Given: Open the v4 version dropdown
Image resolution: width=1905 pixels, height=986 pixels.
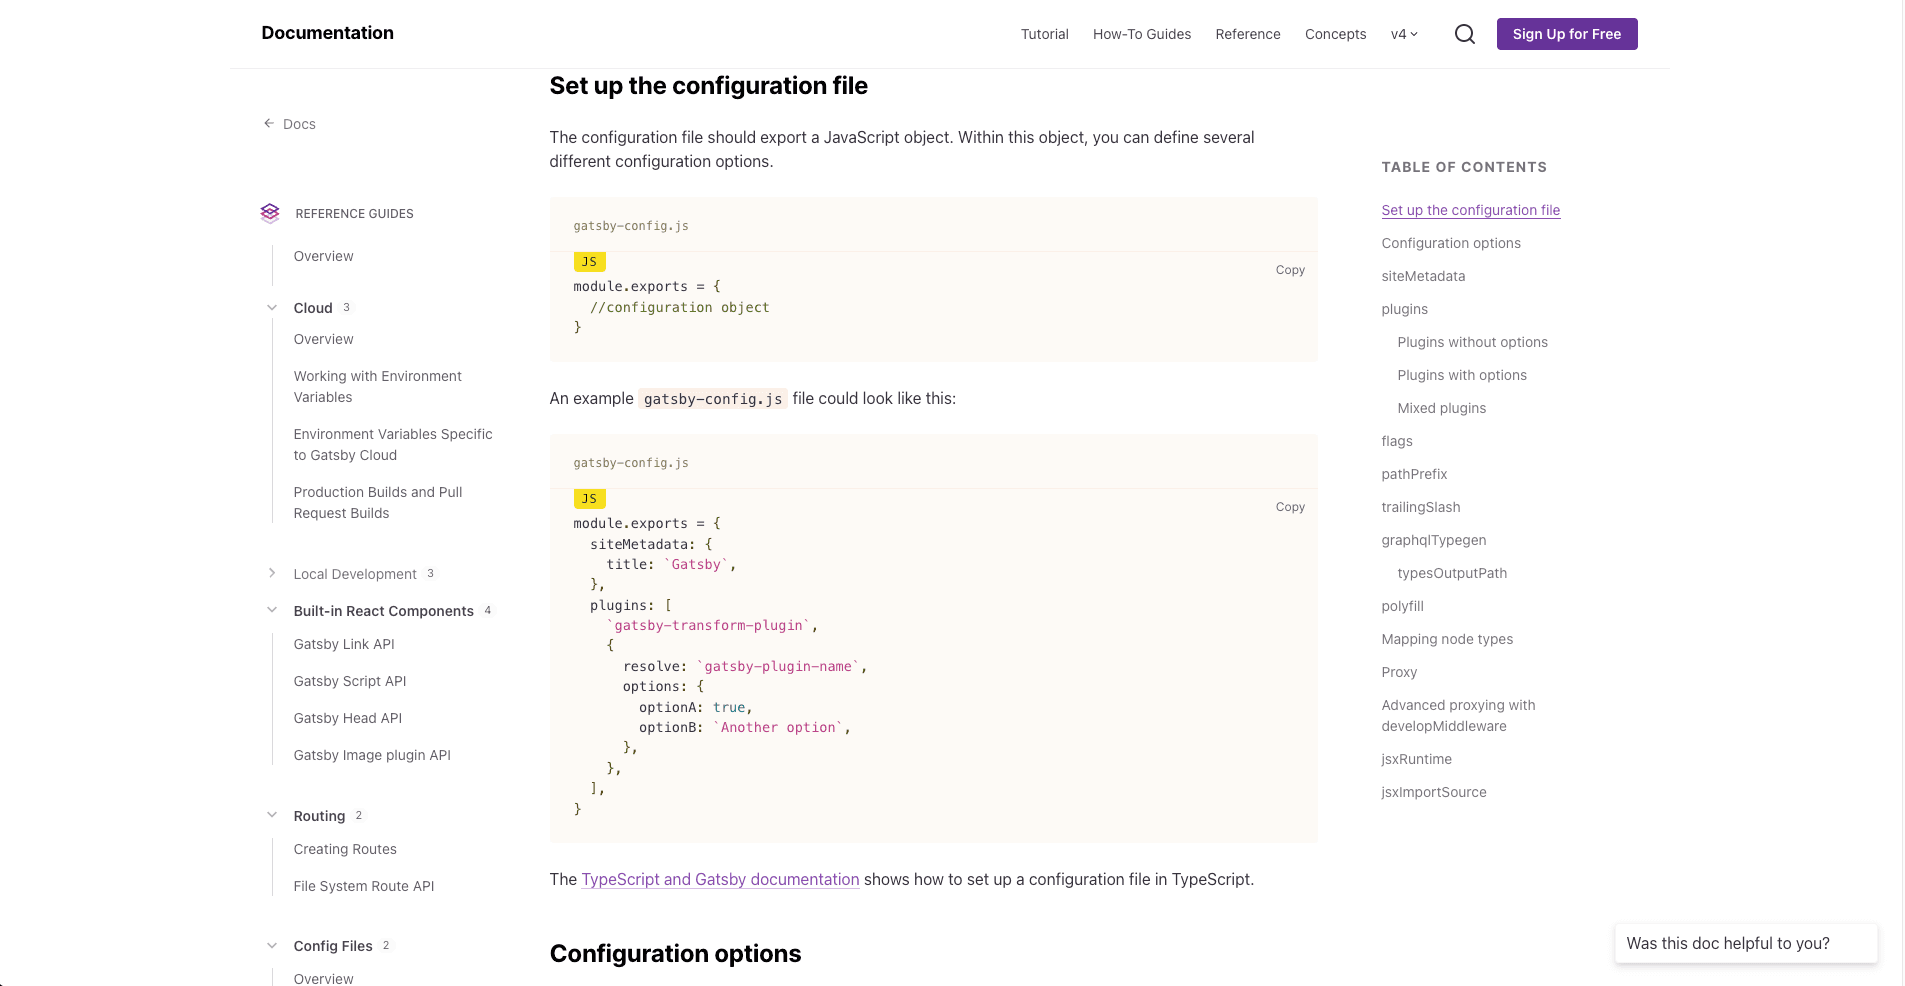Looking at the screenshot, I should [1403, 33].
